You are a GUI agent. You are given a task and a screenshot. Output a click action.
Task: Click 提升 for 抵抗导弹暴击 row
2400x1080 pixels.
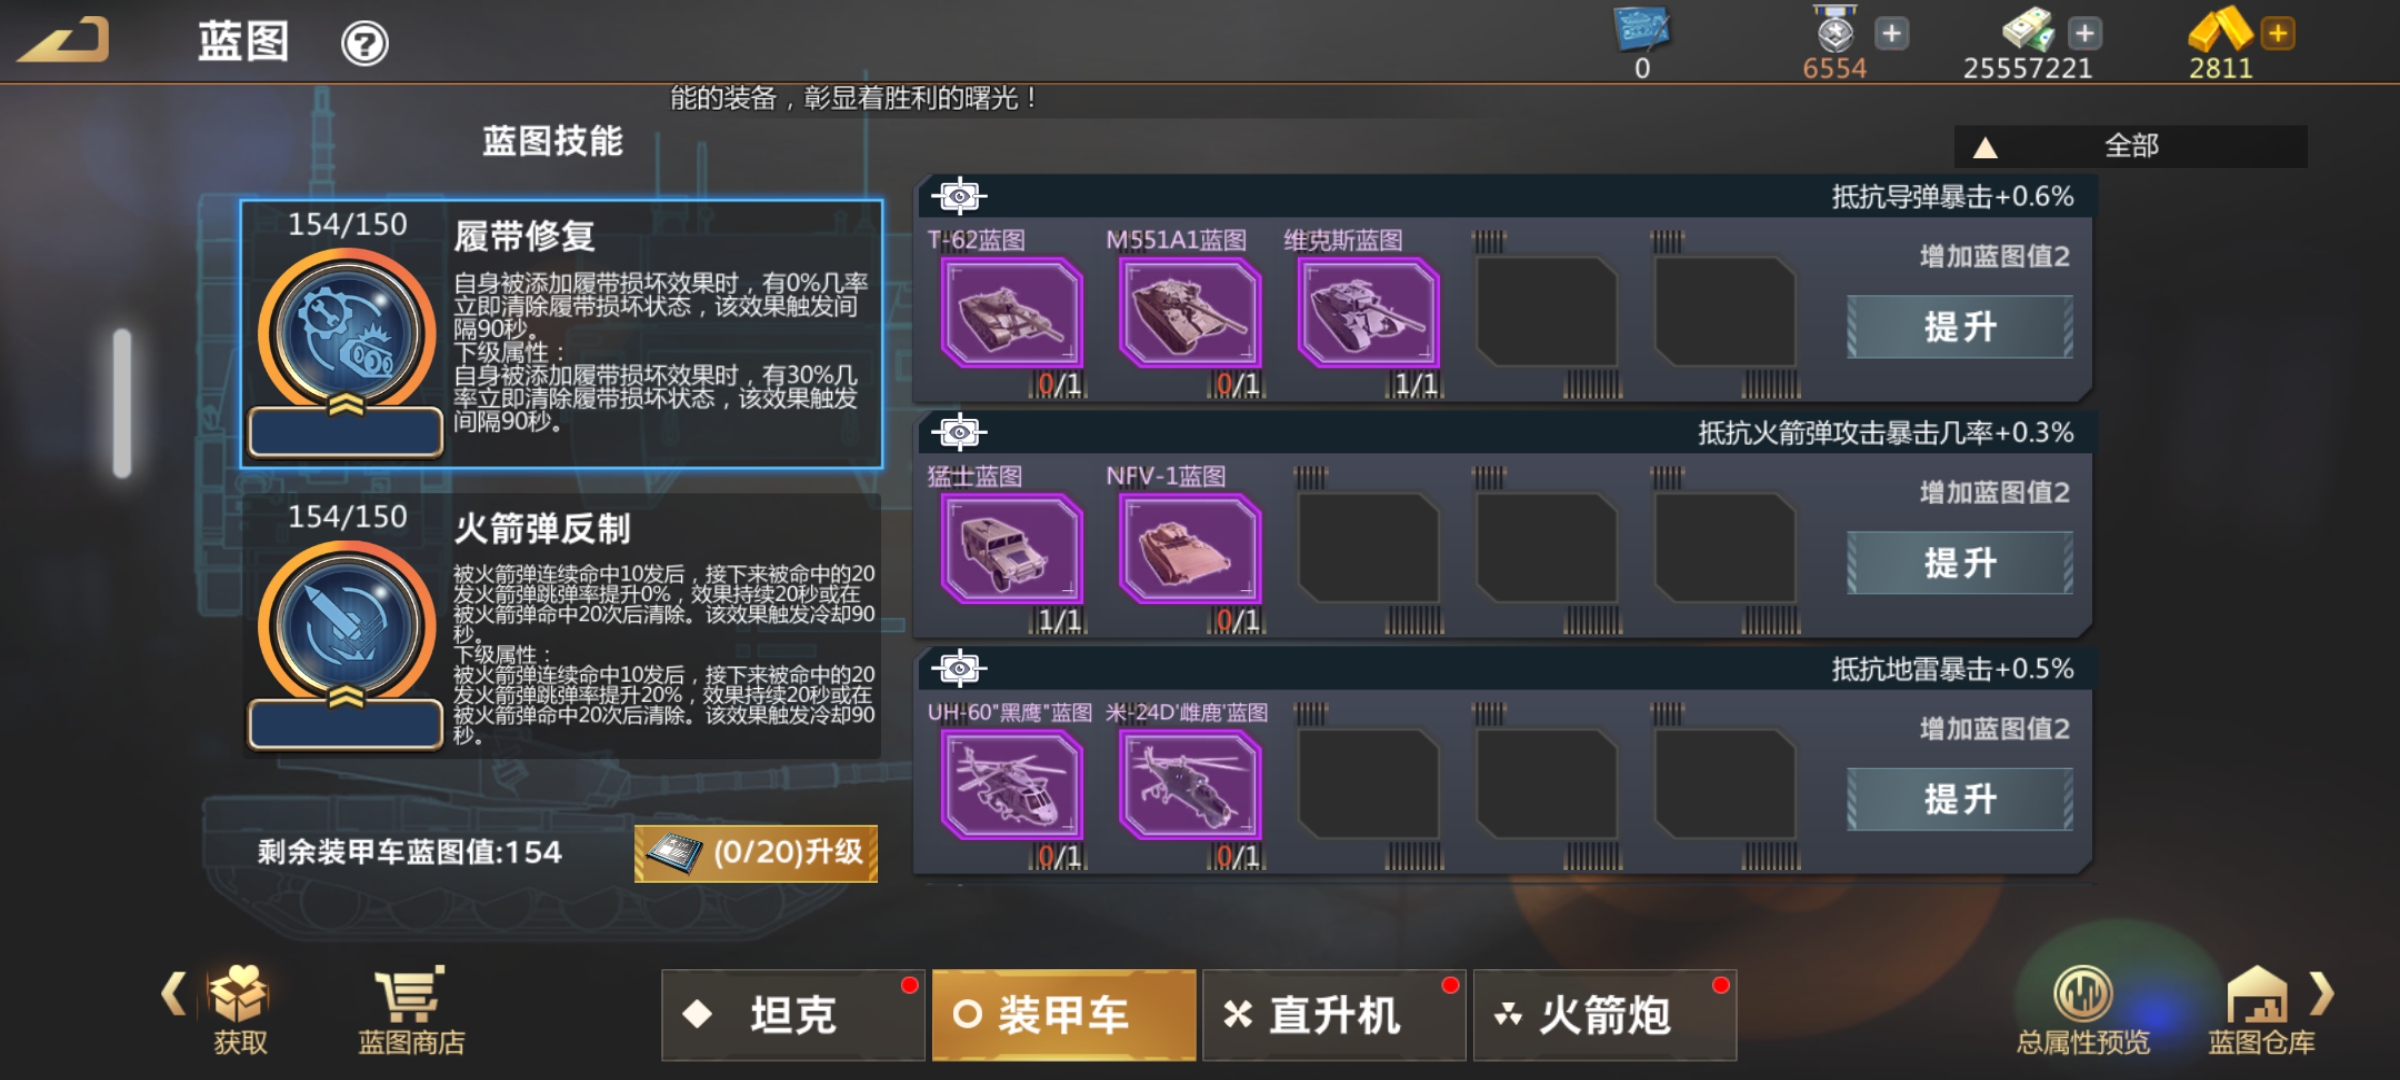pyautogui.click(x=1960, y=327)
